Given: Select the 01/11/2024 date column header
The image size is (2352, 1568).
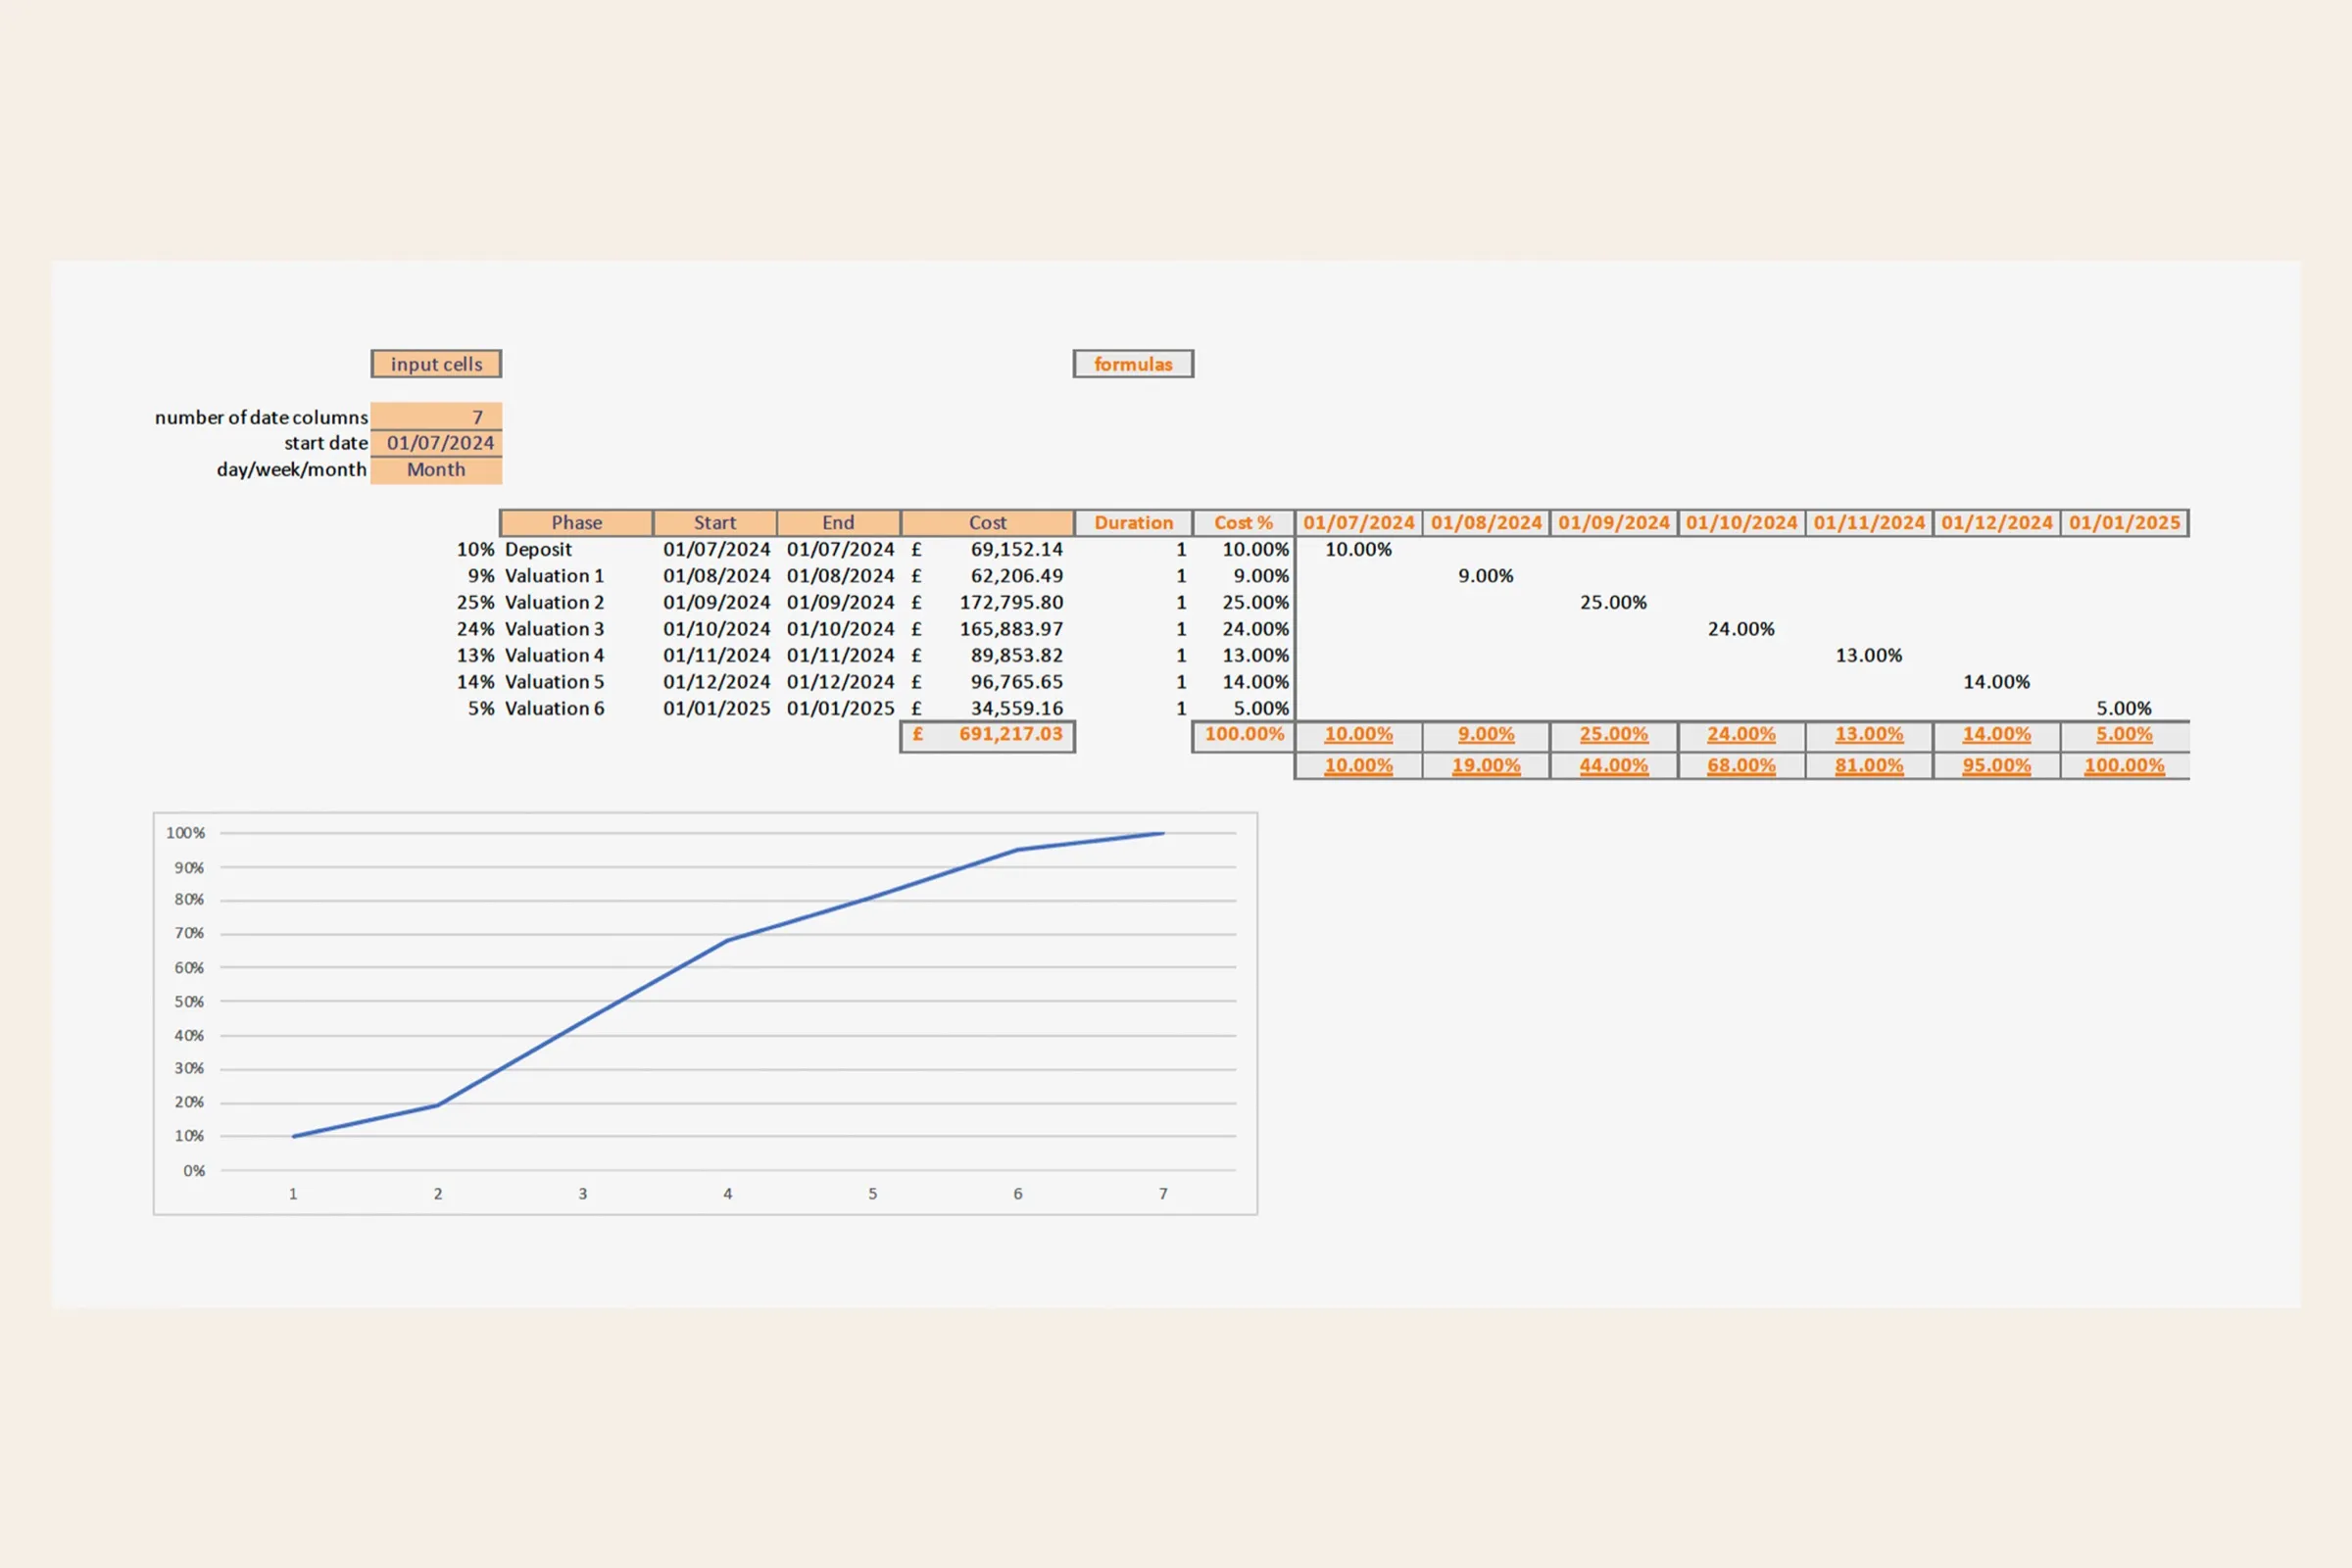Looking at the screenshot, I should click(x=1869, y=523).
